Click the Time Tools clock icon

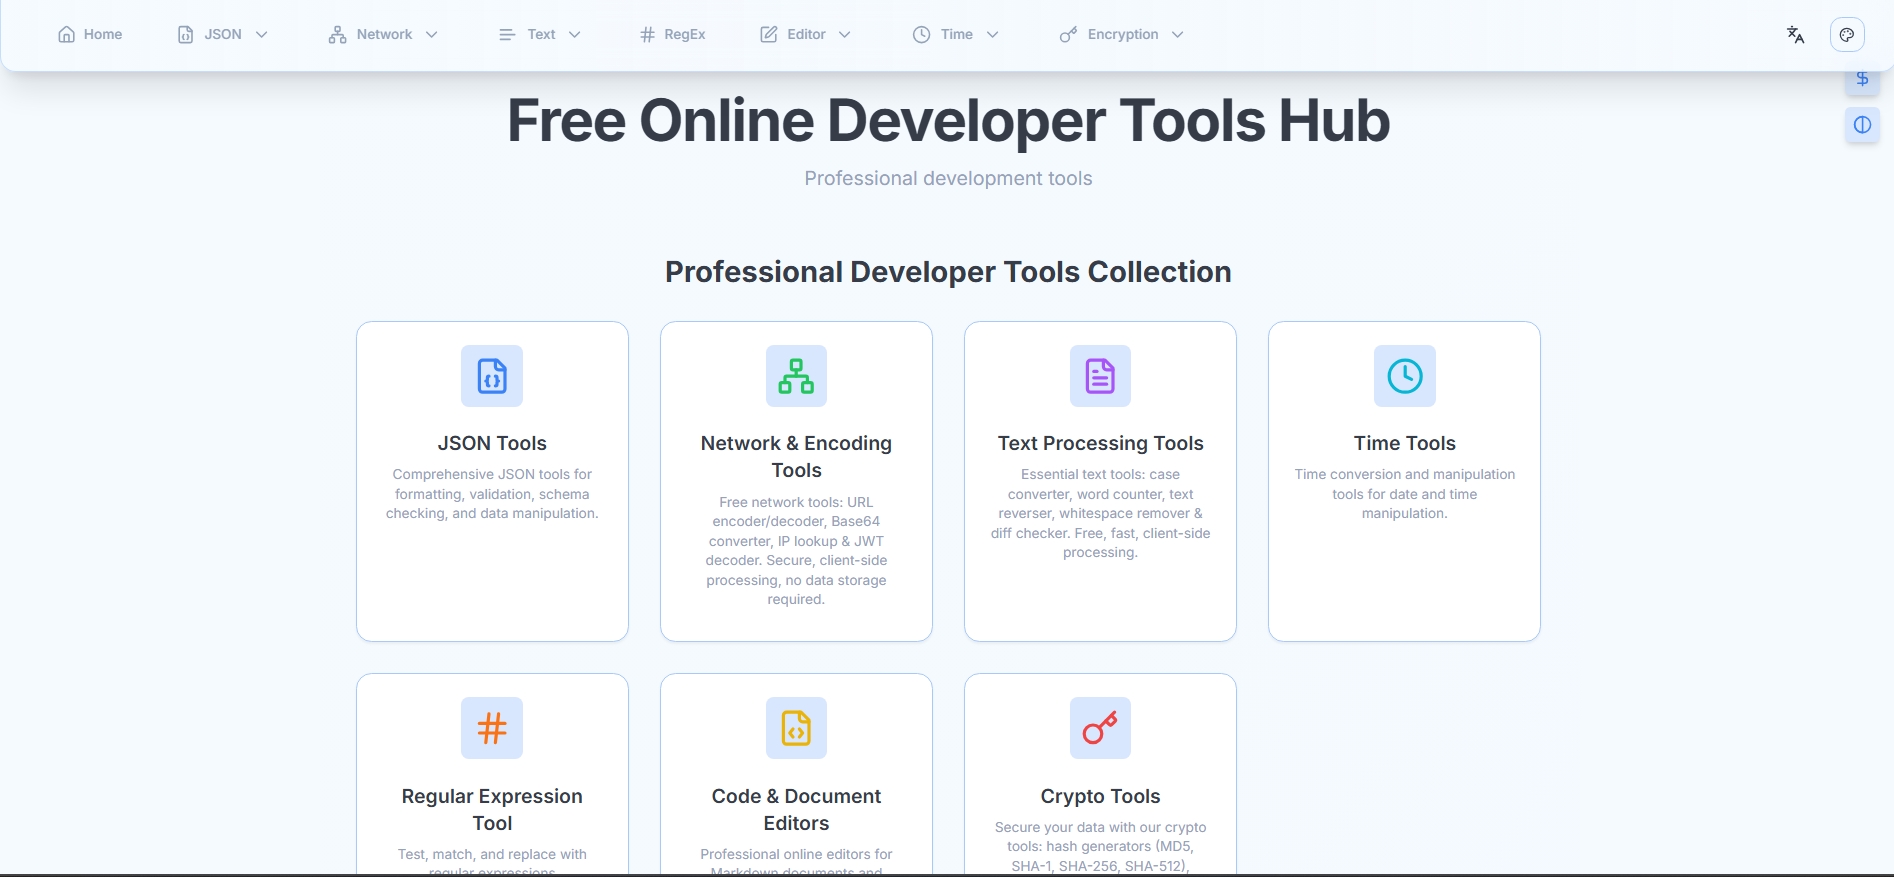(x=1404, y=376)
